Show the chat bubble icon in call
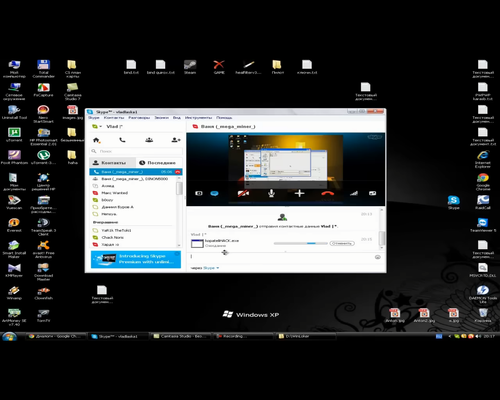 [214, 193]
